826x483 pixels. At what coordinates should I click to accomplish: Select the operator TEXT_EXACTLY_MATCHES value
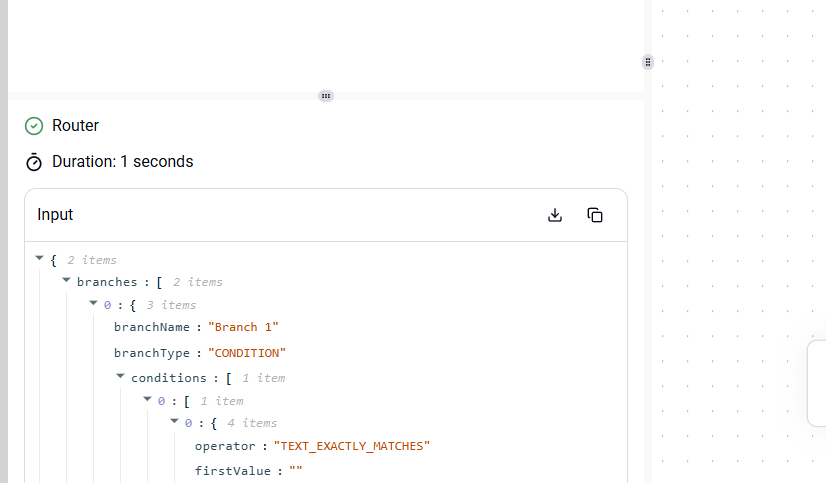point(352,446)
